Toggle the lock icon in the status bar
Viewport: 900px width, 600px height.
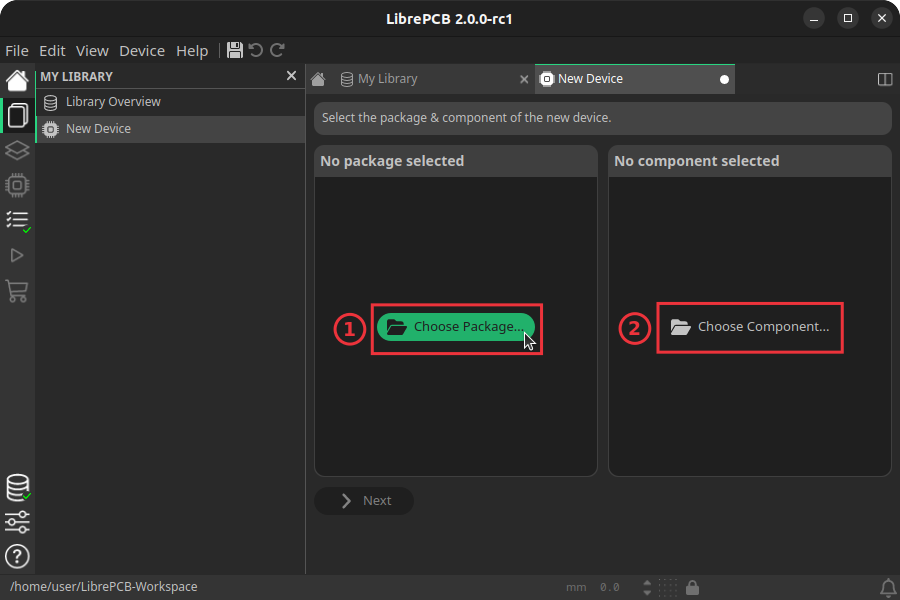[x=691, y=587]
